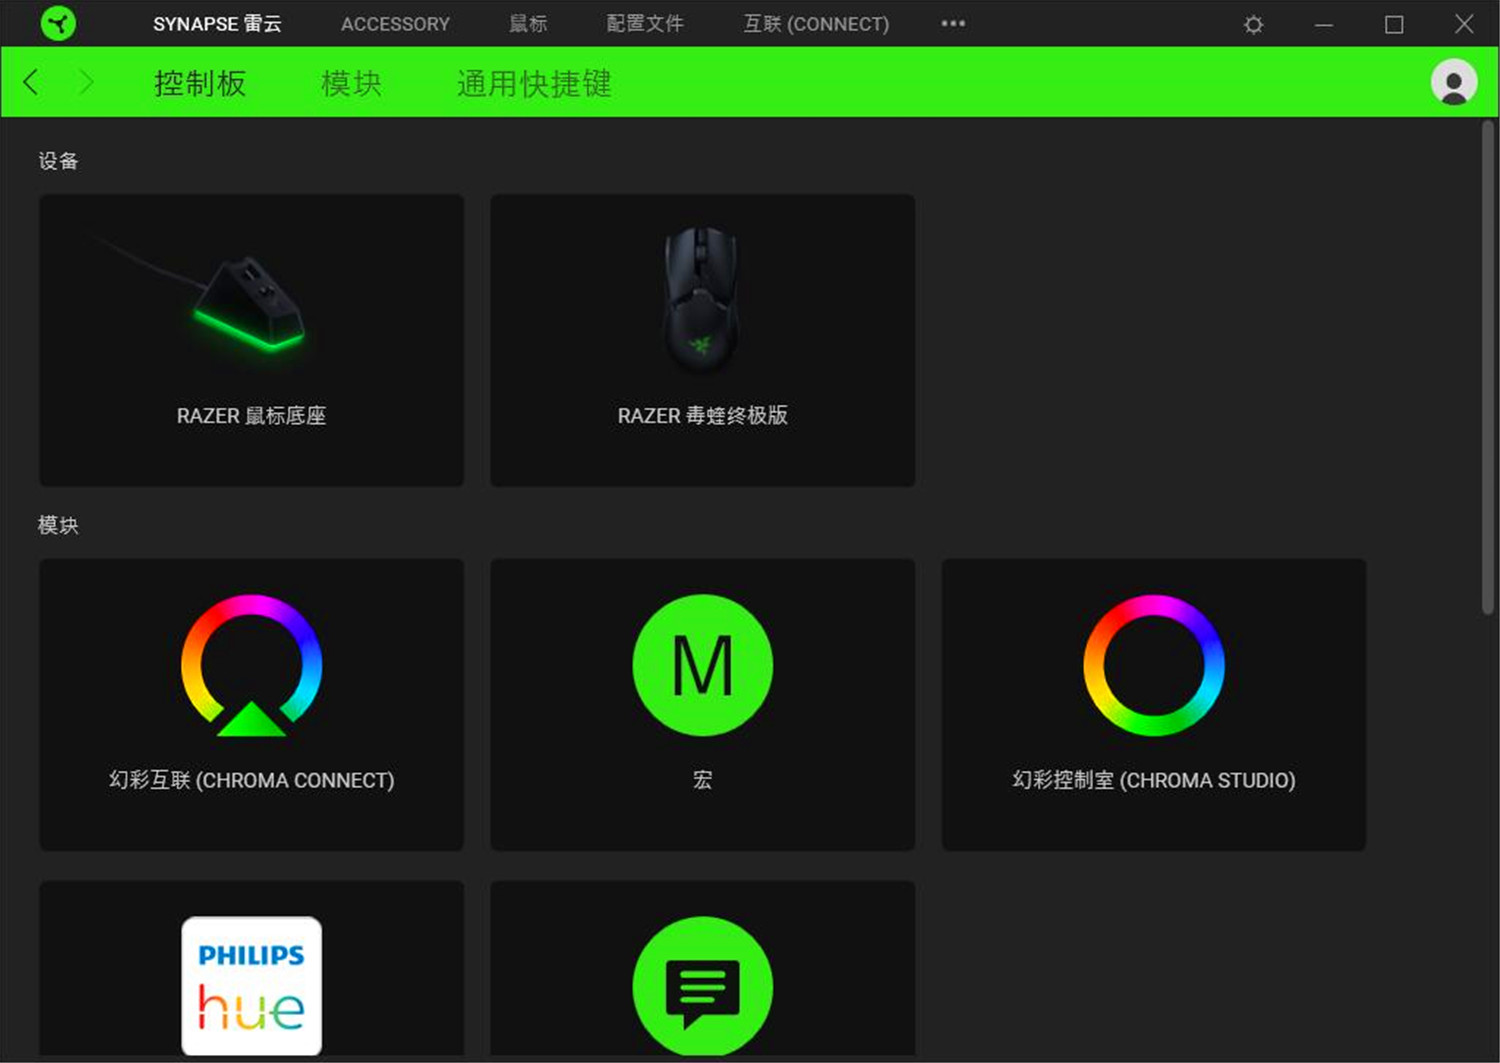Click the RAZER 鼠标底座 label
The image size is (1500, 1063).
pos(252,416)
